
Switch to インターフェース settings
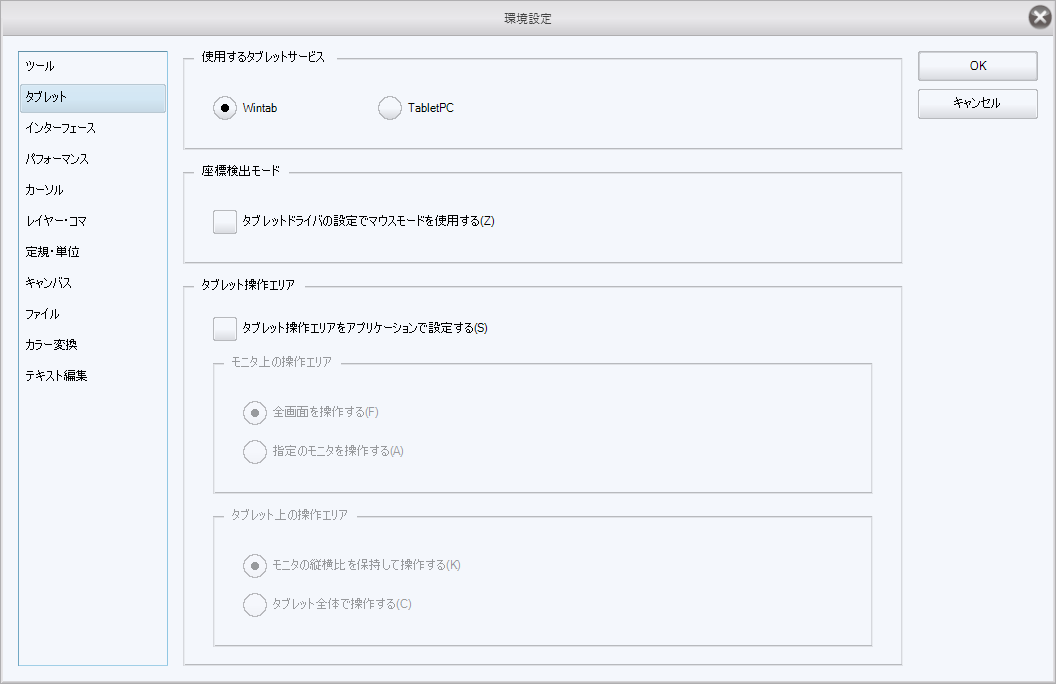(x=60, y=128)
